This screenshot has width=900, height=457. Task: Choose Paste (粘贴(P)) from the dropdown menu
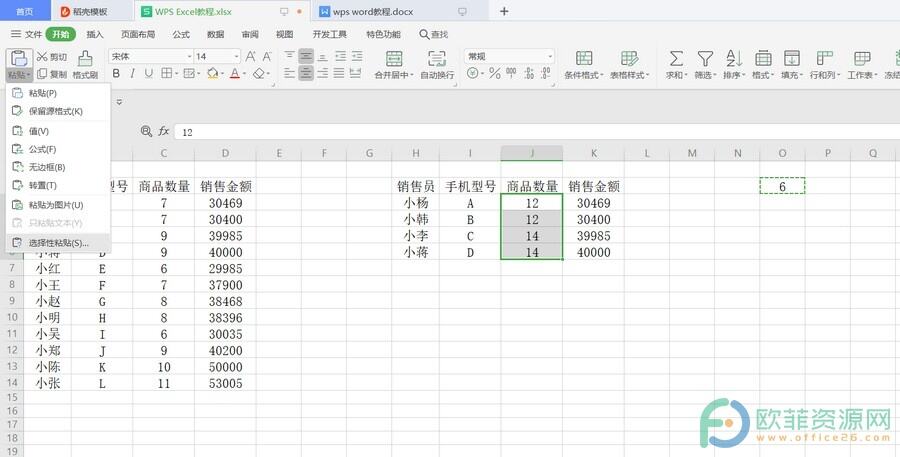pyautogui.click(x=57, y=93)
